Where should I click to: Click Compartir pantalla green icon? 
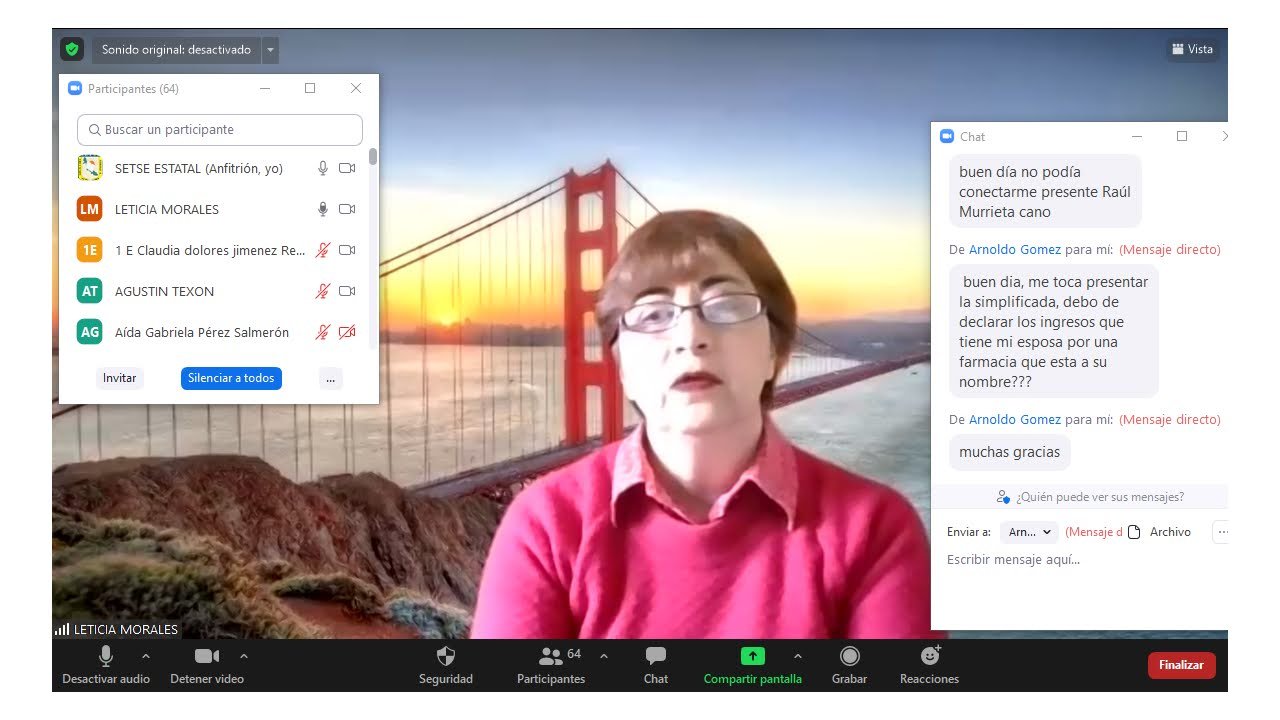pyautogui.click(x=753, y=656)
